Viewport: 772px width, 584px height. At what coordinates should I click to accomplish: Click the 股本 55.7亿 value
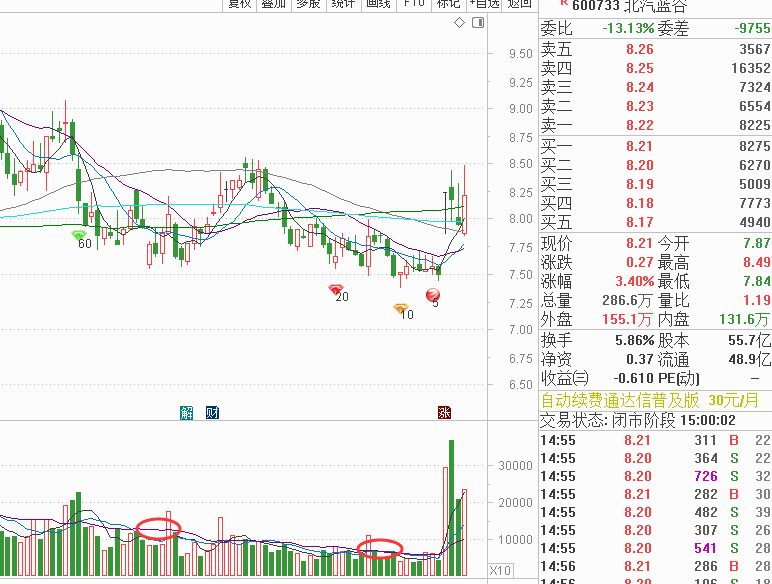[749, 340]
